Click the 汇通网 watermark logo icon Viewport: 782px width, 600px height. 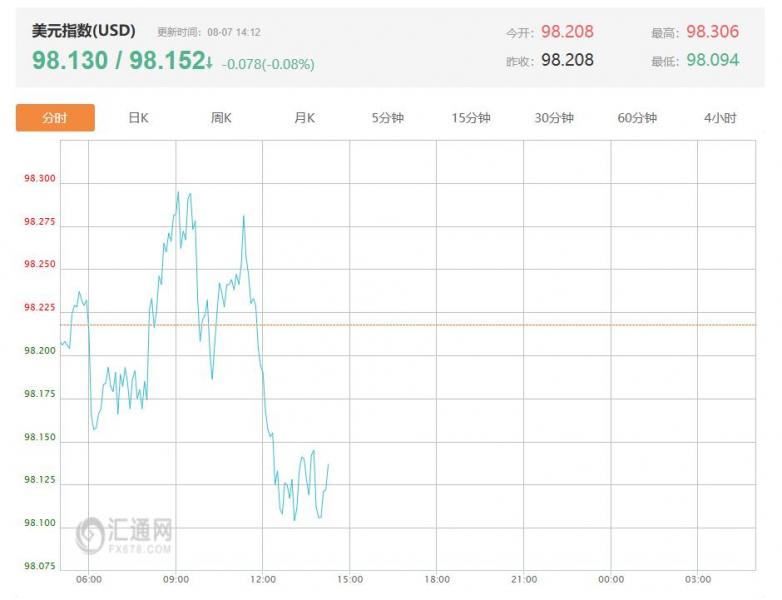tap(89, 533)
